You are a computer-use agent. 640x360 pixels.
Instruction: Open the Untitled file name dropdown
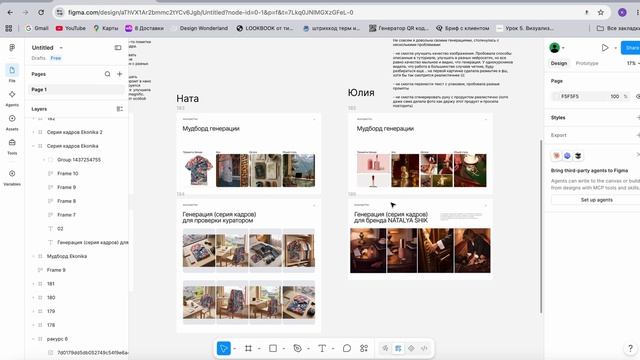[x=61, y=48]
